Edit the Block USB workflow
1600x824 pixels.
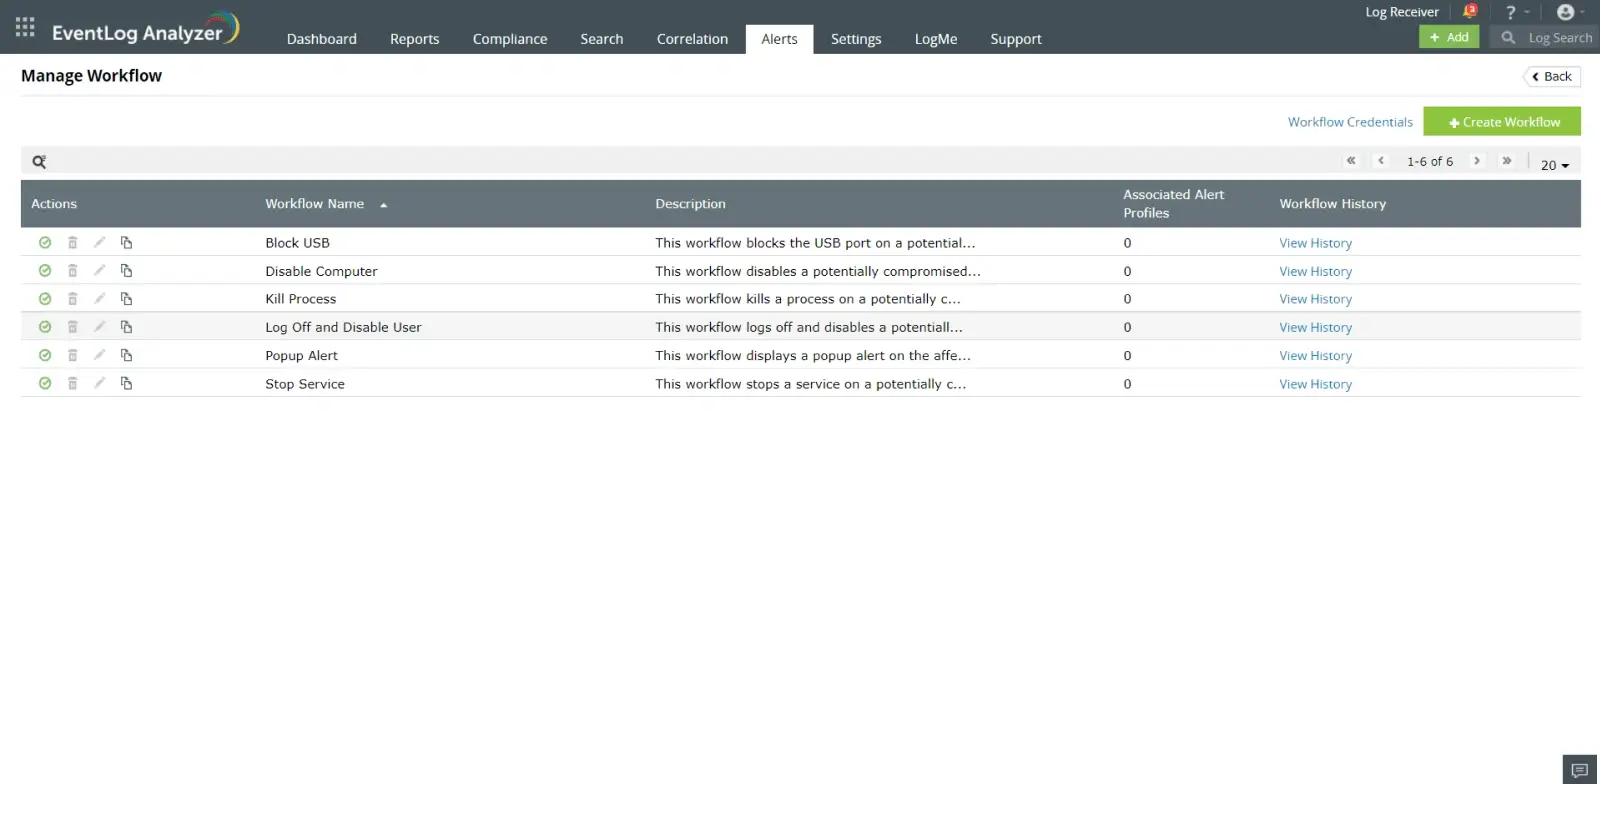tap(99, 242)
